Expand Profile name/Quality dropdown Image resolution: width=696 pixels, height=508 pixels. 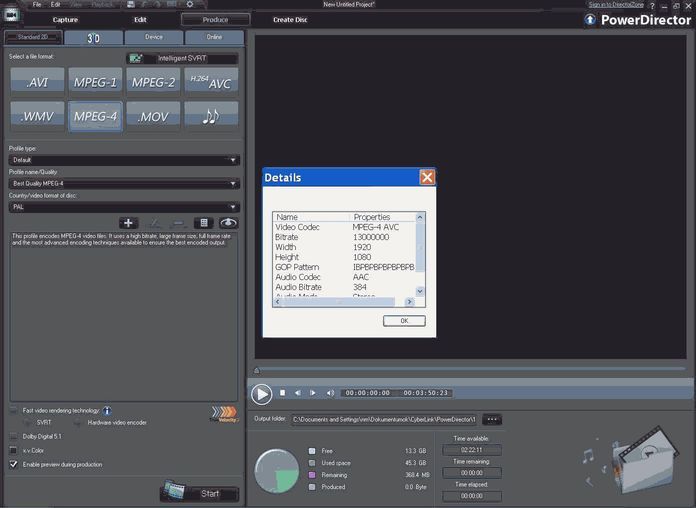click(x=124, y=183)
